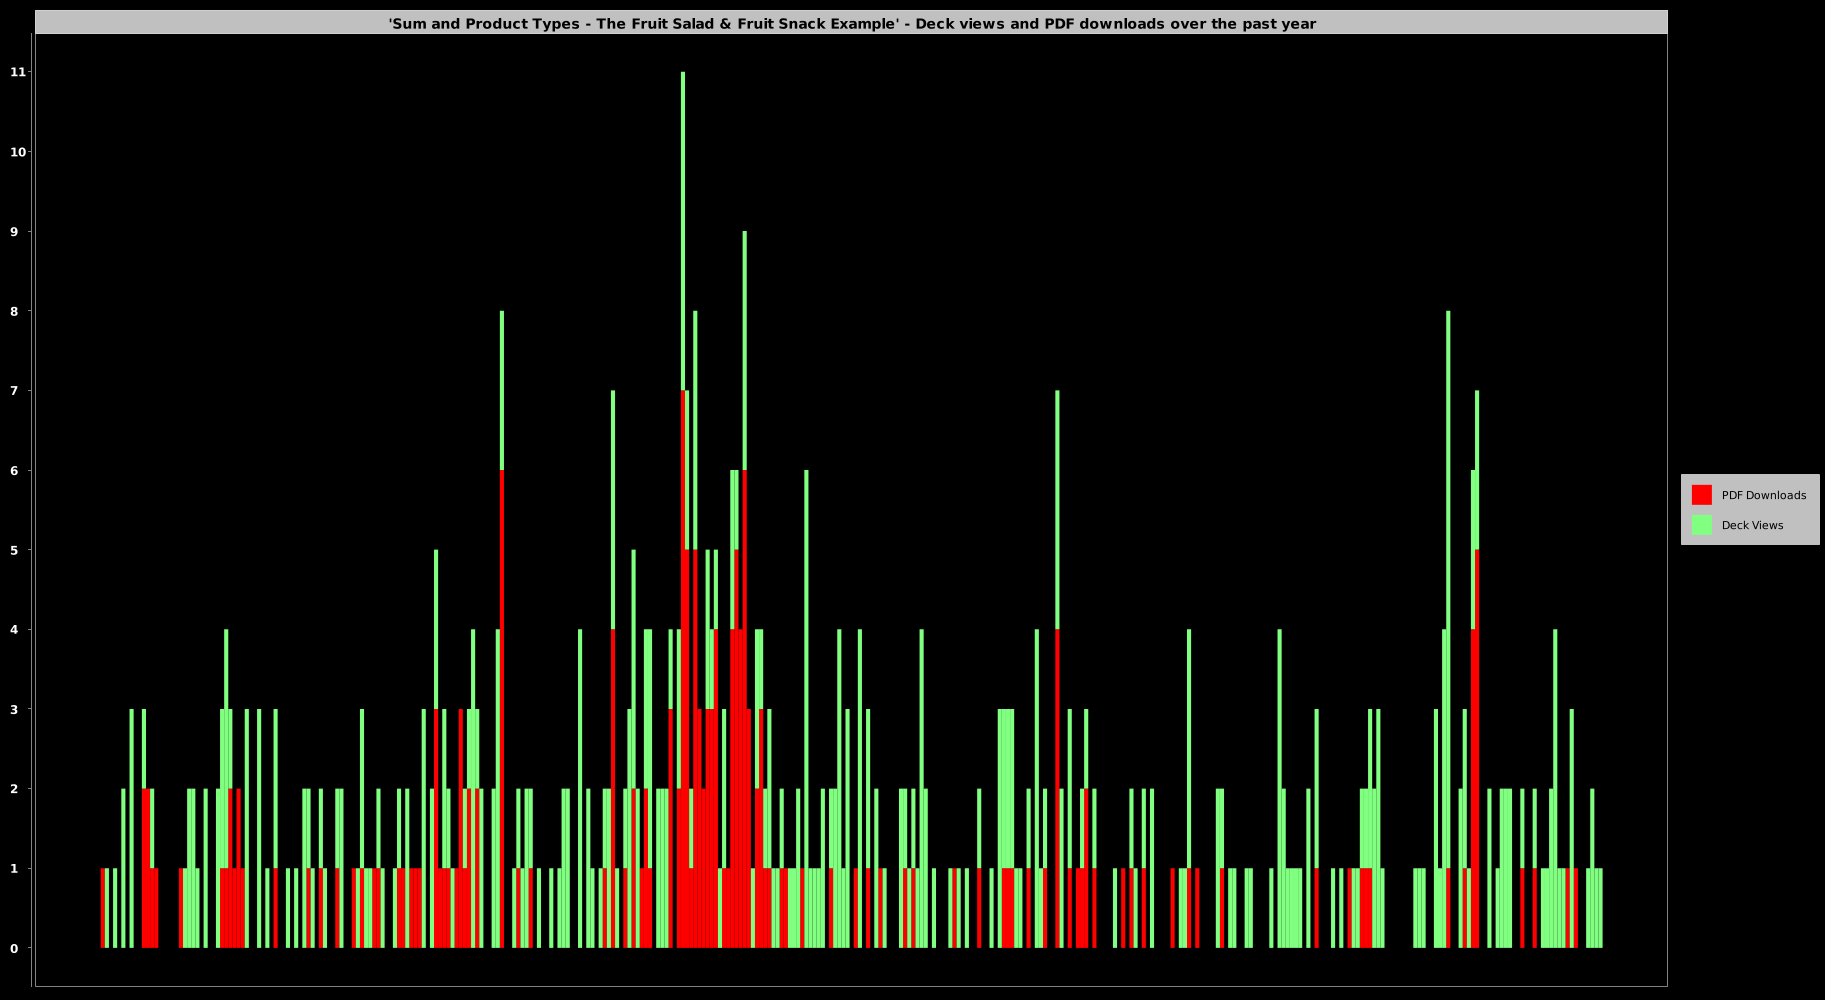Select the 'Deck Views' legend label
Screen dimensions: 1825x1000
click(x=1752, y=525)
